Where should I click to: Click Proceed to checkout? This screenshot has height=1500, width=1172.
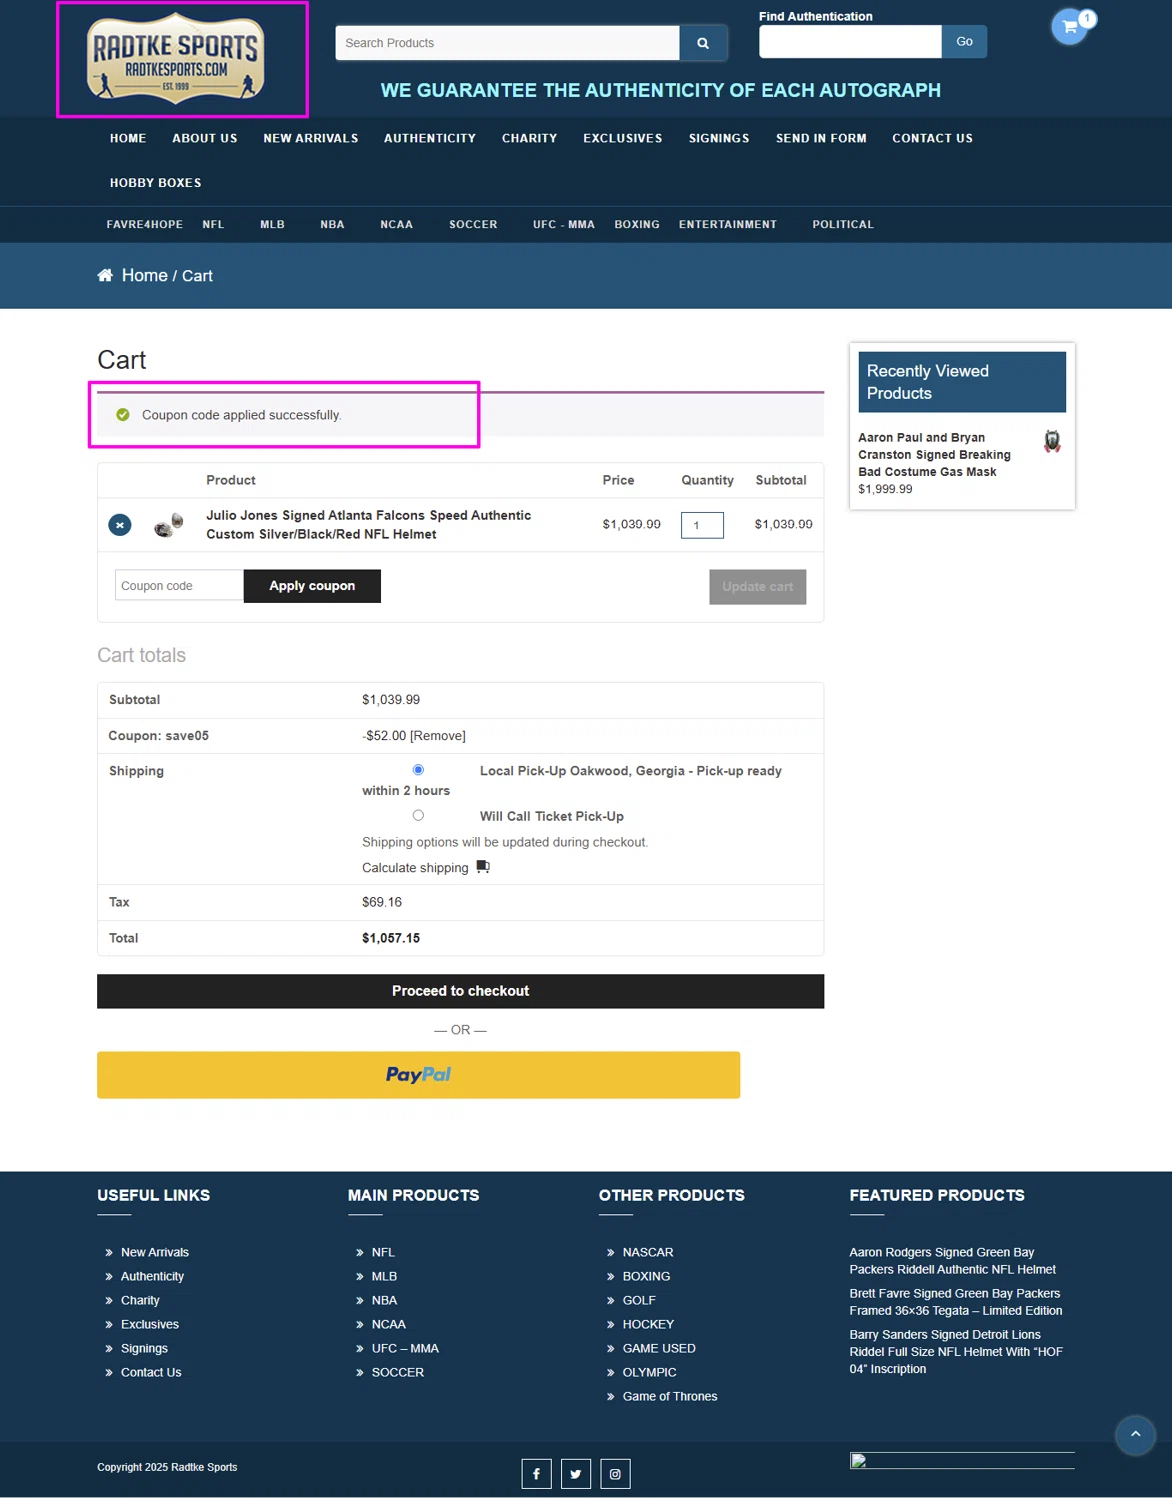coord(460,991)
